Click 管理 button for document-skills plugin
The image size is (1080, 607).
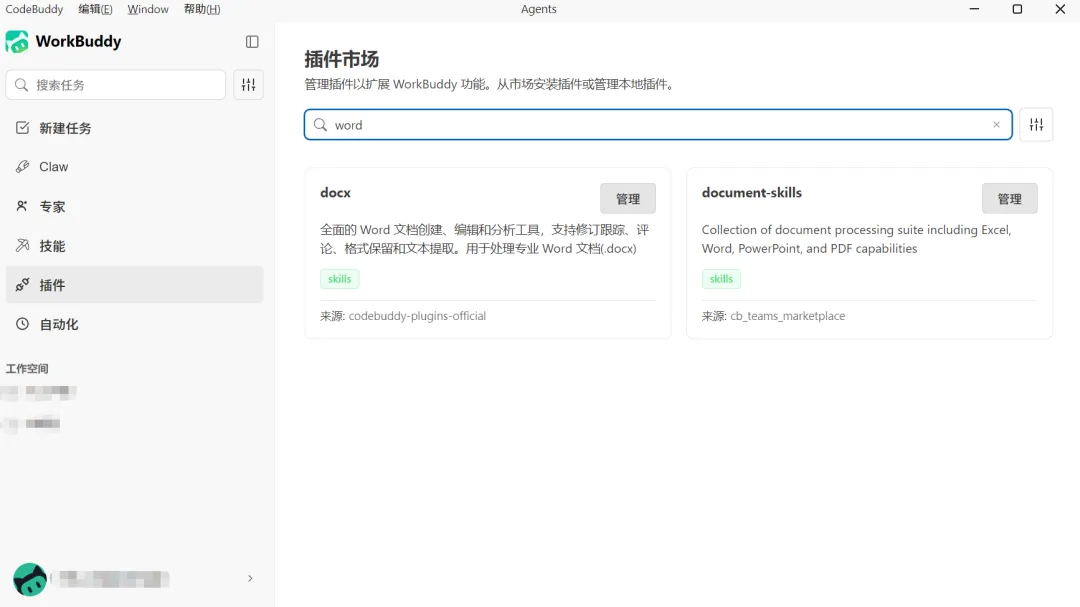(x=1009, y=198)
